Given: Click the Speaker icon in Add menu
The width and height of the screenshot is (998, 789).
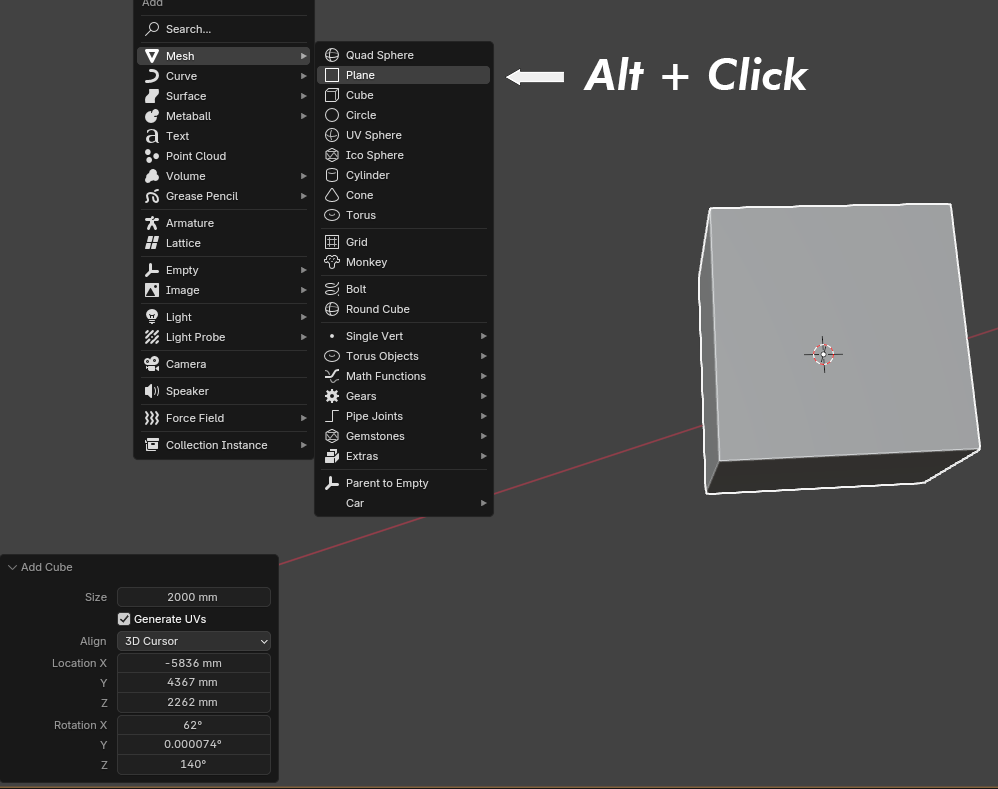Looking at the screenshot, I should pyautogui.click(x=151, y=391).
